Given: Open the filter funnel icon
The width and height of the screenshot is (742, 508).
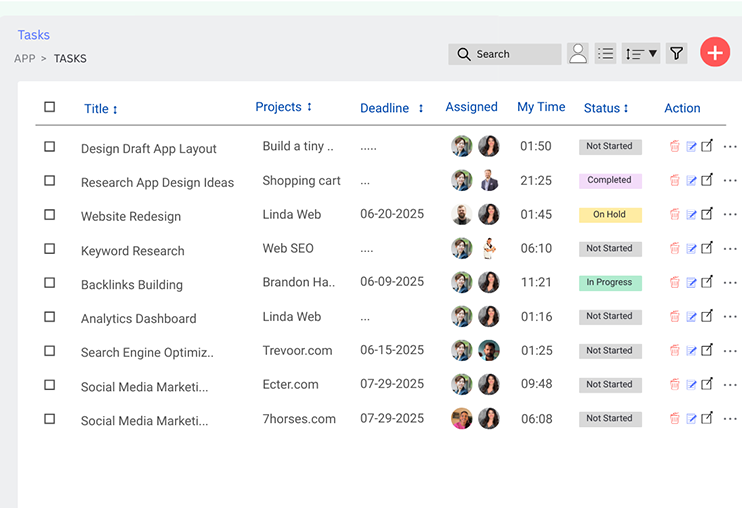Looking at the screenshot, I should [676, 54].
